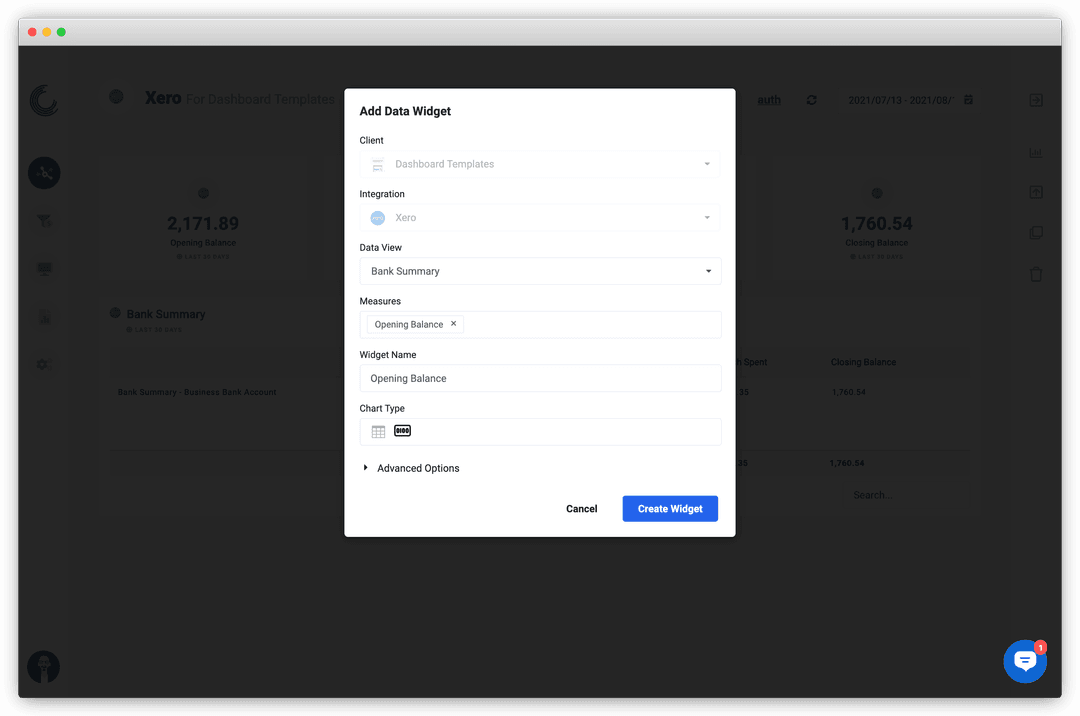Select the table chart type icon
Viewport: 1080px width, 716px height.
378,432
